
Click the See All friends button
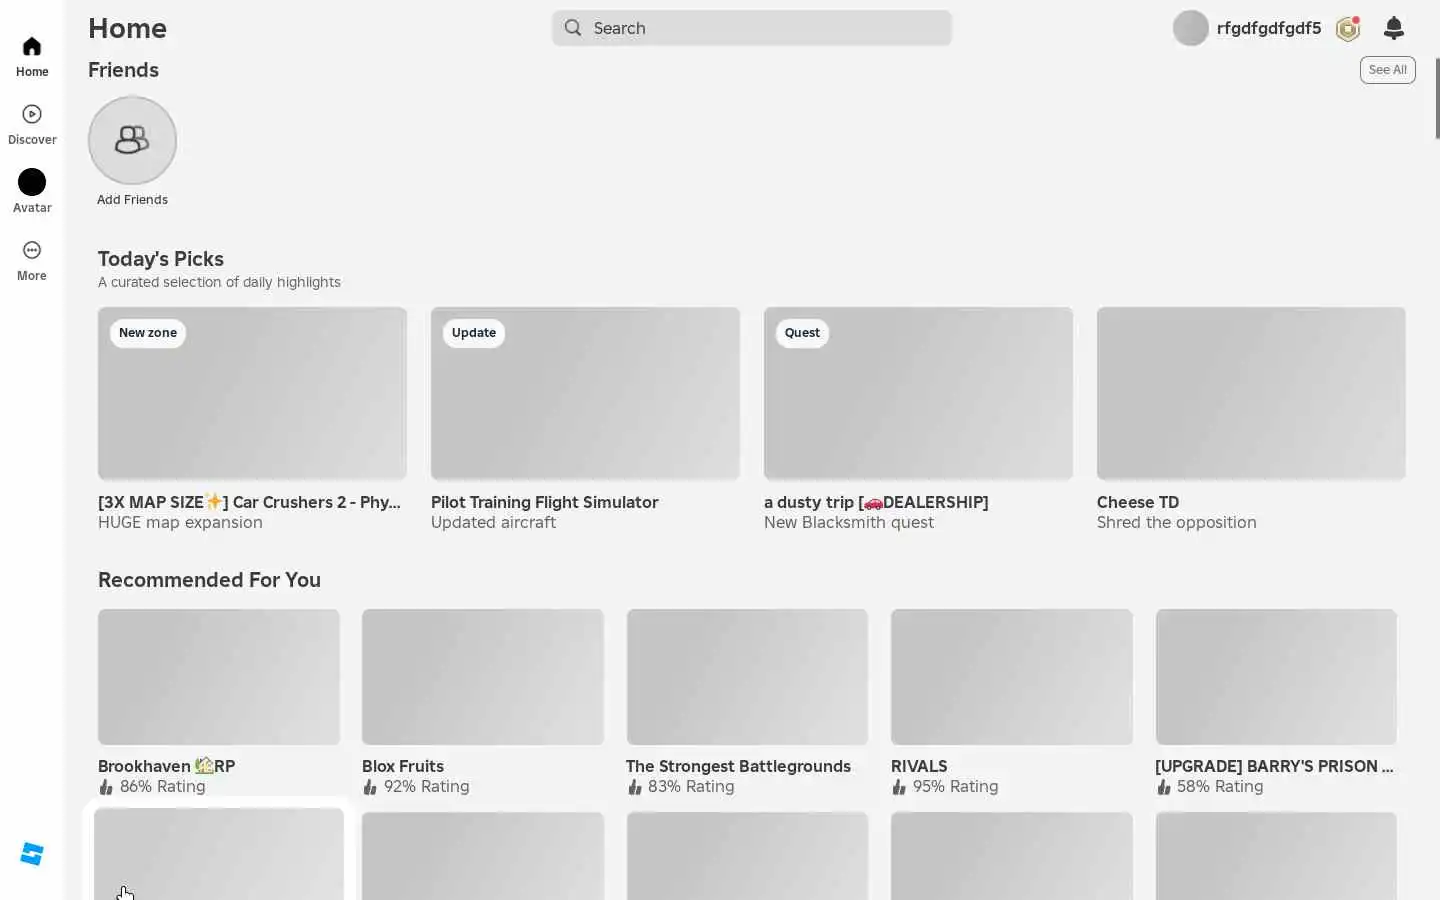point(1387,70)
